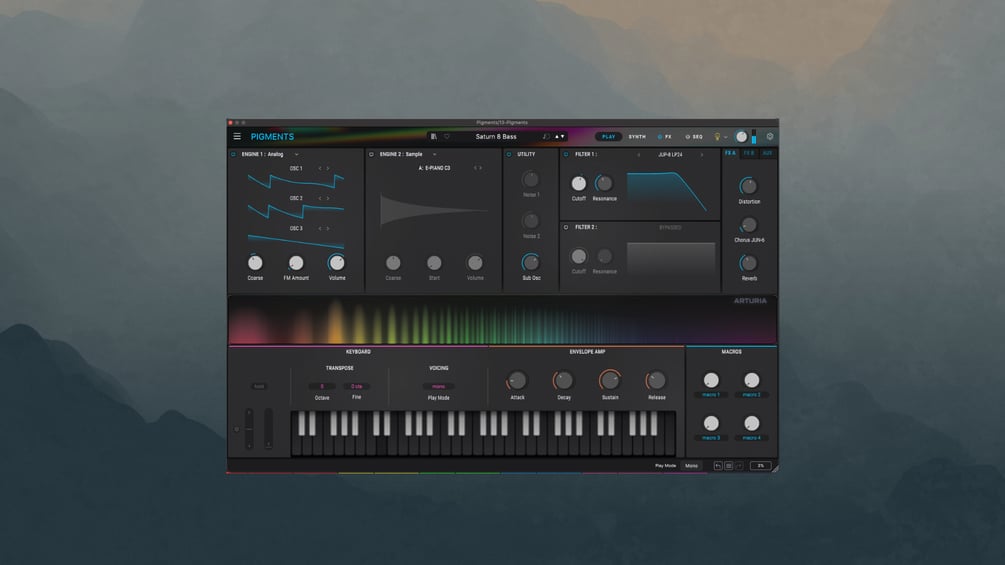Click the CPU meter percentage button

pyautogui.click(x=760, y=466)
